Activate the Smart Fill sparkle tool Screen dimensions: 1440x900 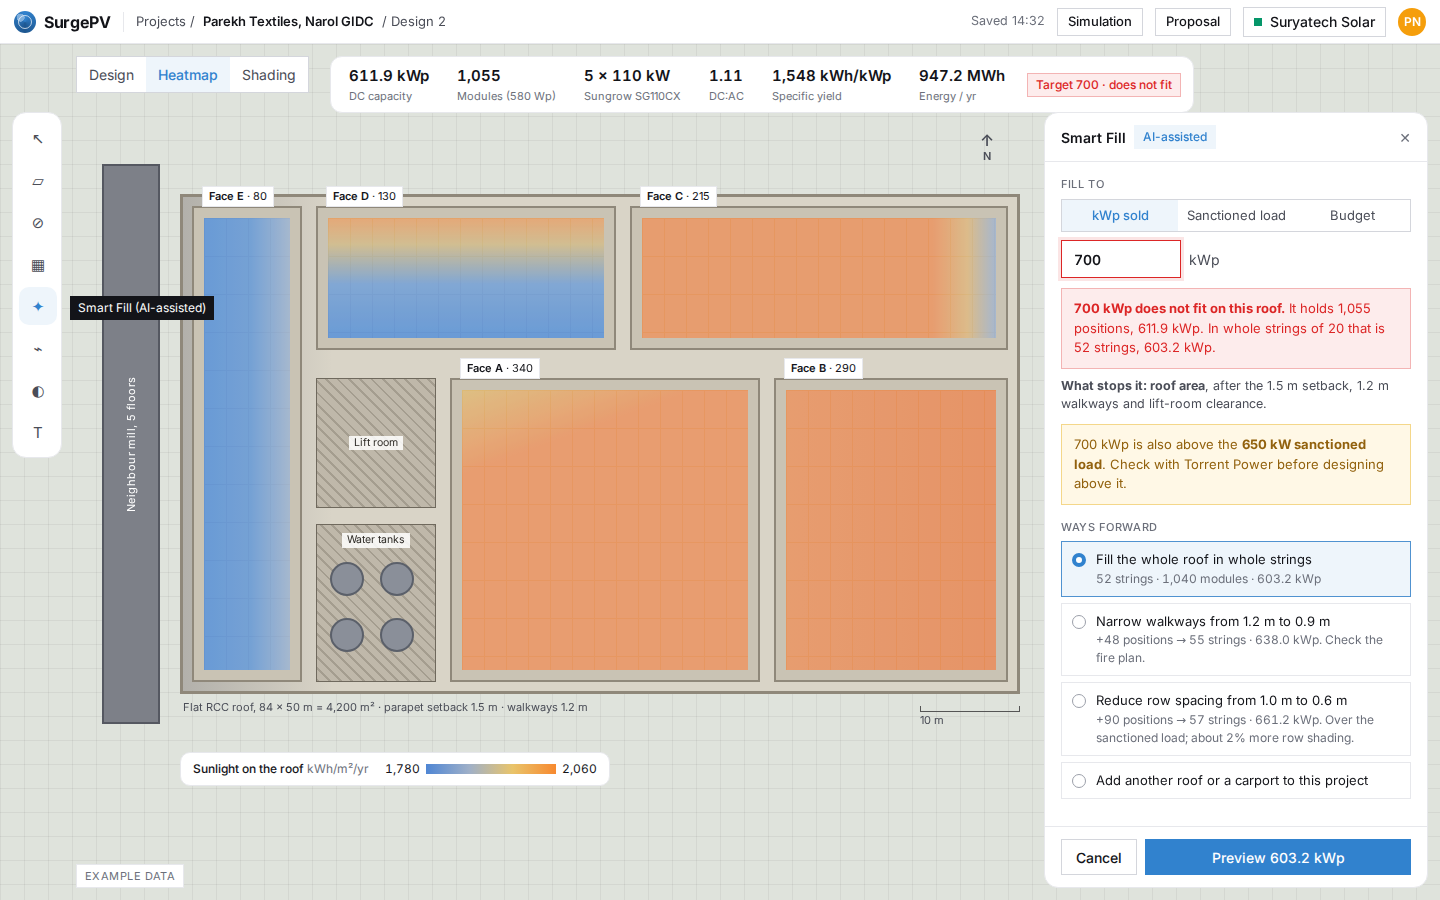click(38, 307)
